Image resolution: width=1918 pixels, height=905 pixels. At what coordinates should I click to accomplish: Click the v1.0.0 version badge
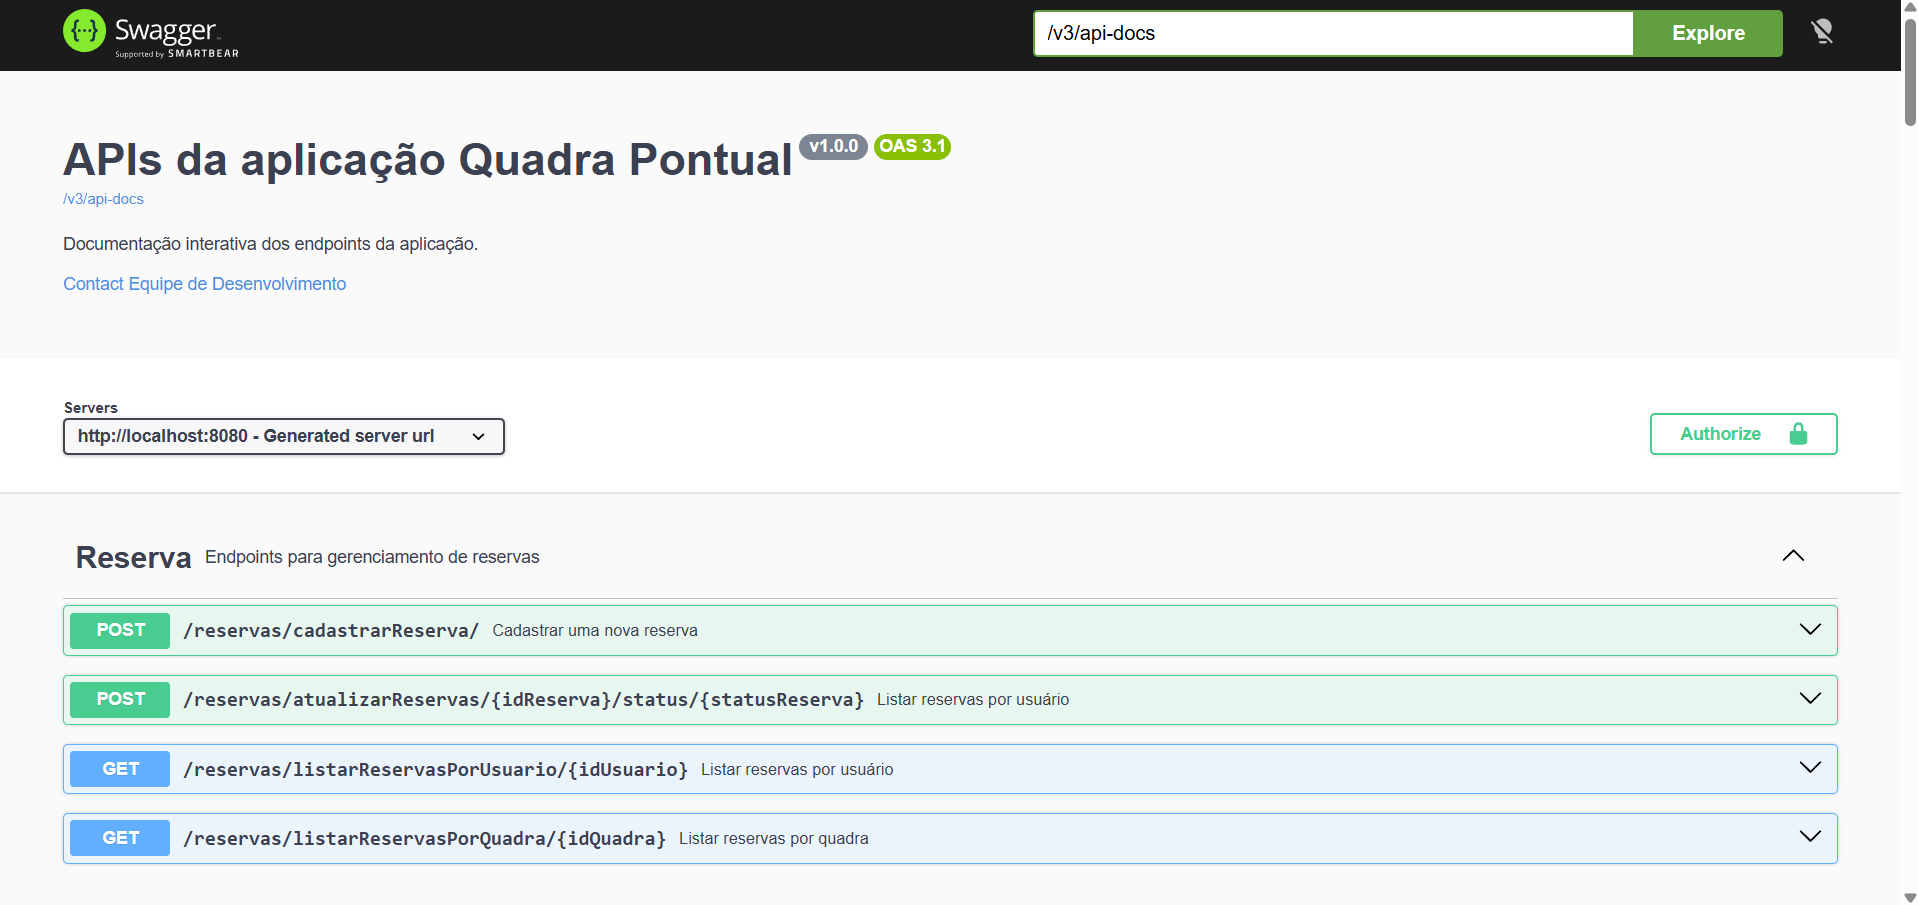point(834,146)
